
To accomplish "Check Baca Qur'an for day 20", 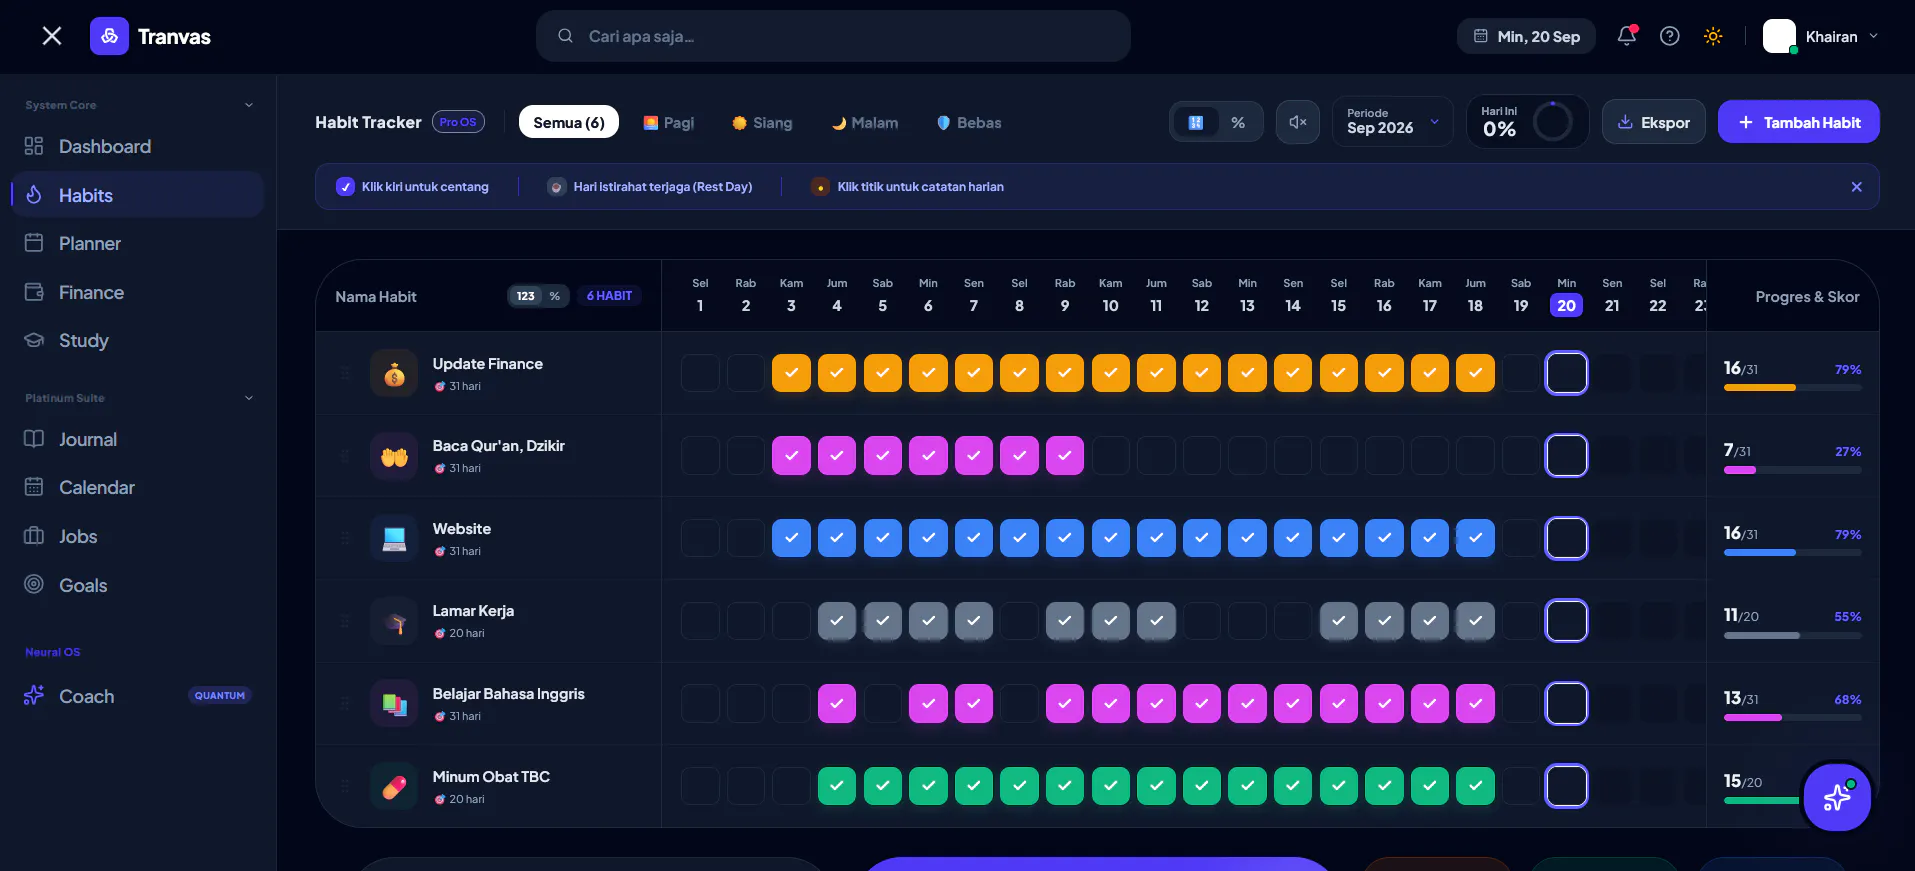I will [x=1566, y=456].
